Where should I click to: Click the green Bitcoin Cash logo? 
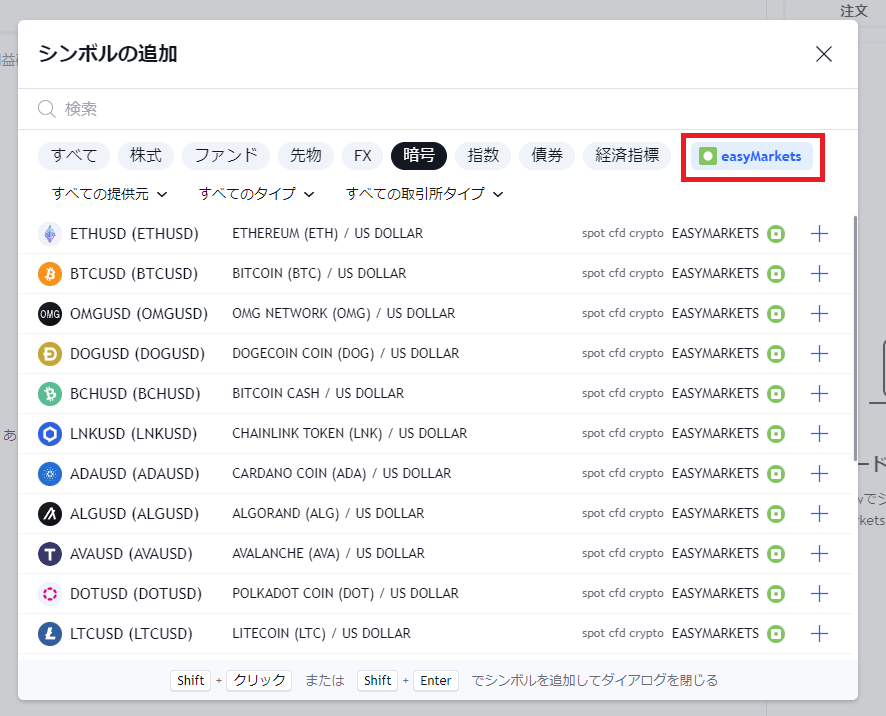(50, 394)
